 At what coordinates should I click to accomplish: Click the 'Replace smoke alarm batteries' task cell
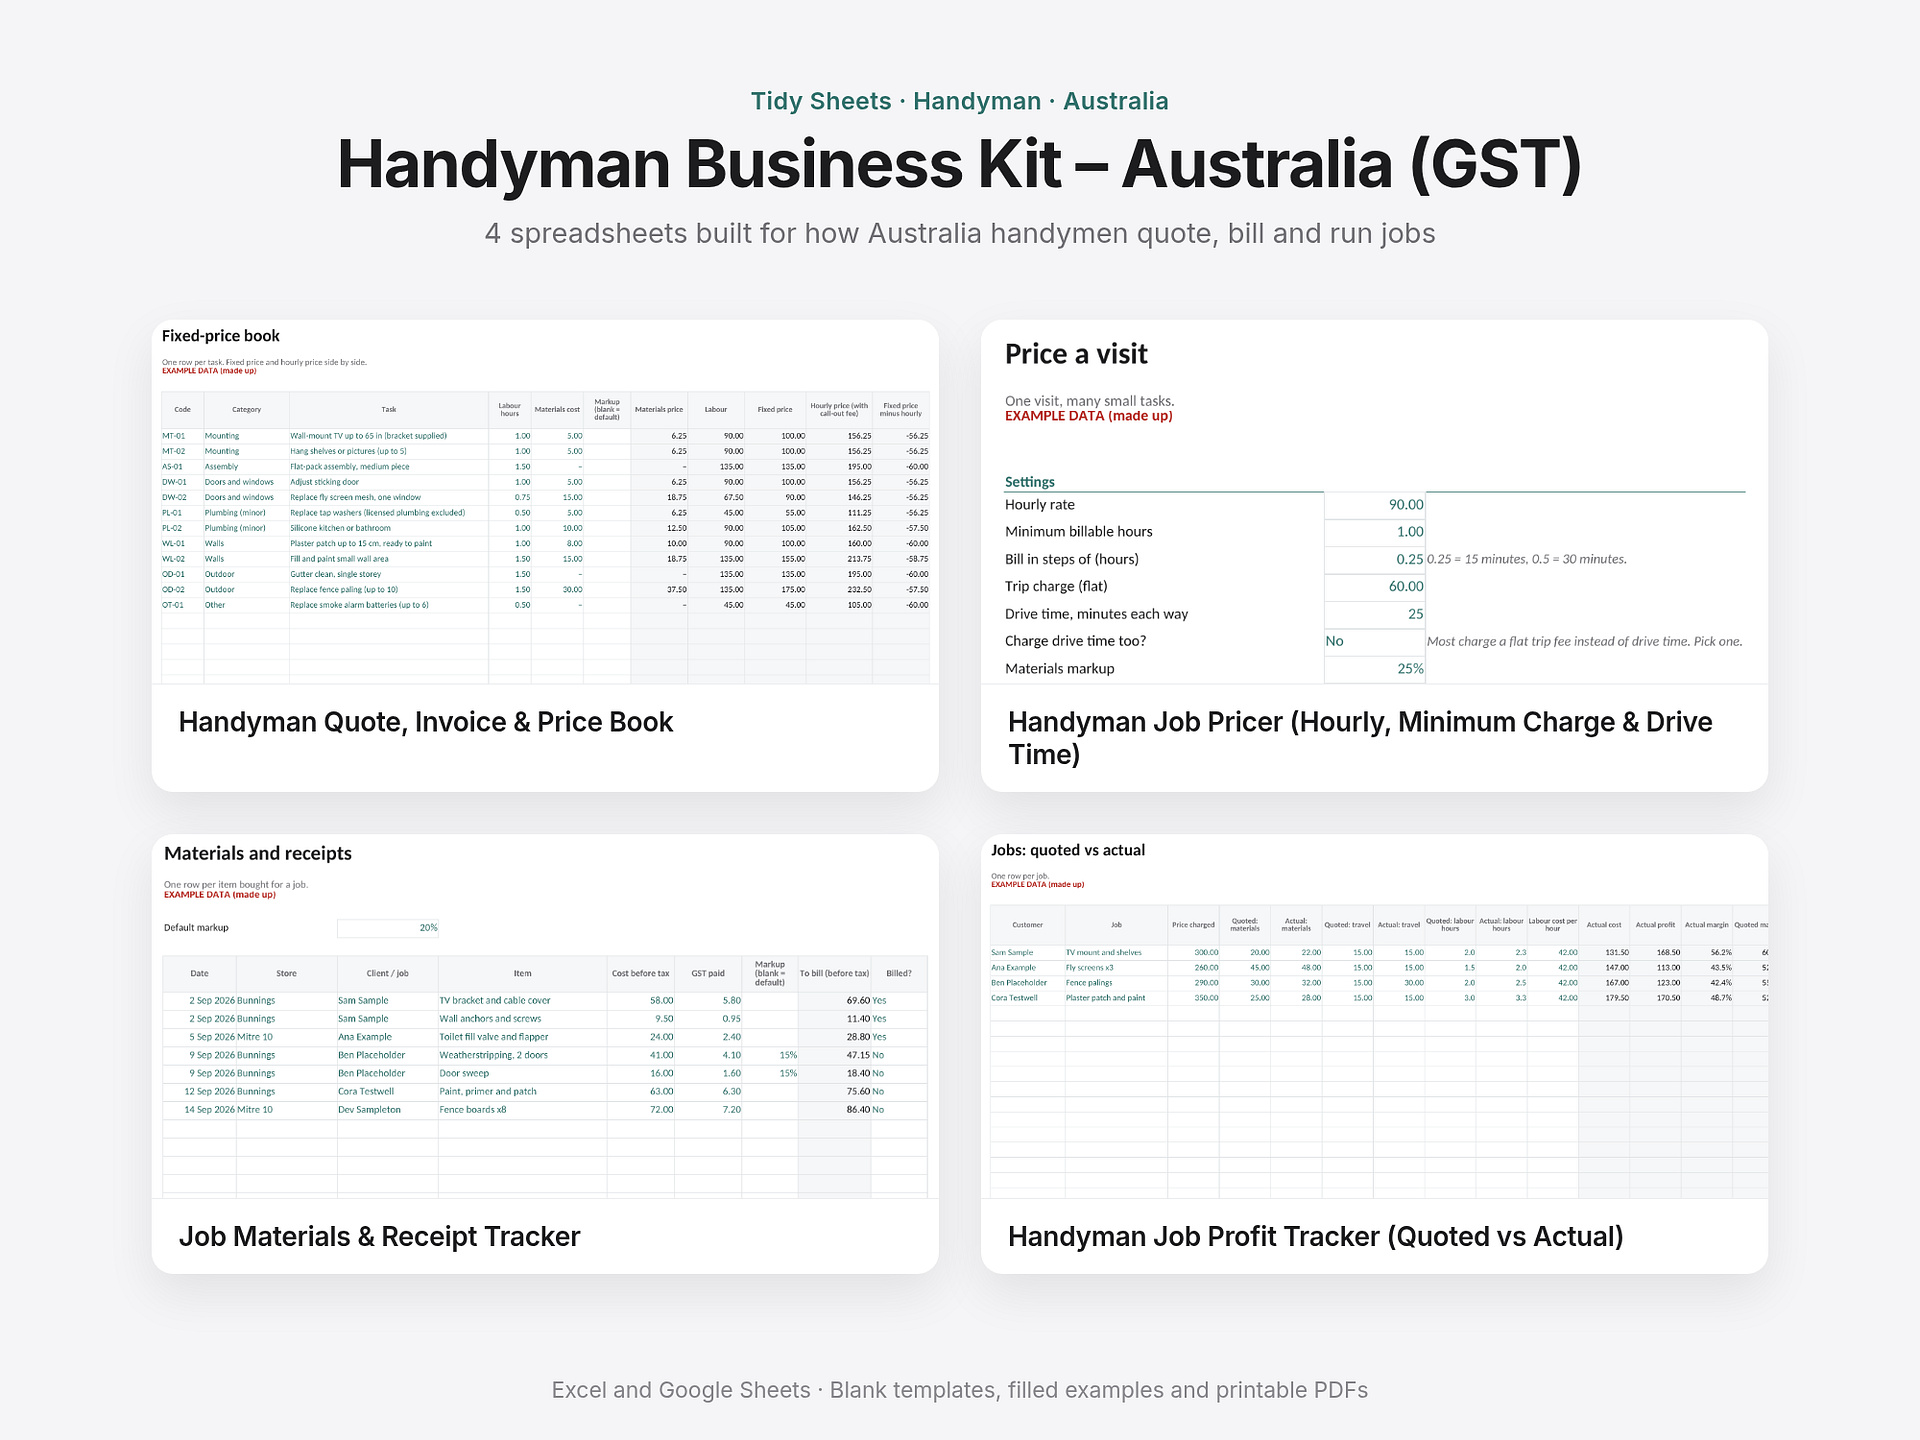tap(388, 605)
